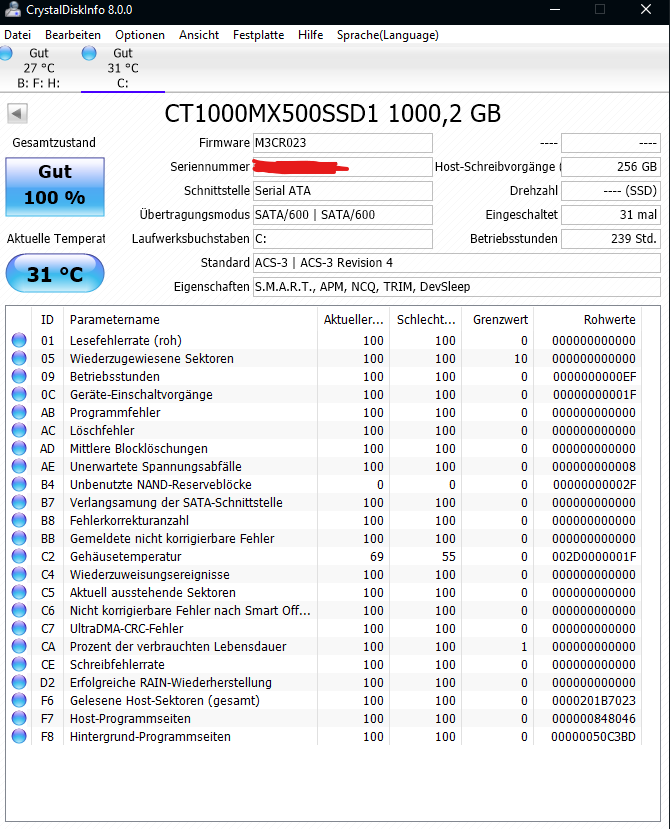The height and width of the screenshot is (829, 670).
Task: Click the ID column header
Action: tap(48, 319)
